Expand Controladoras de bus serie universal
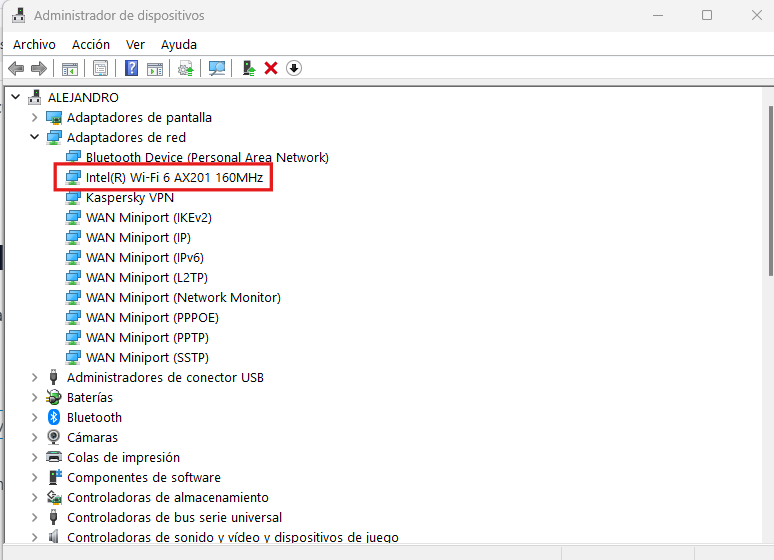The width and height of the screenshot is (774, 560). [x=35, y=518]
